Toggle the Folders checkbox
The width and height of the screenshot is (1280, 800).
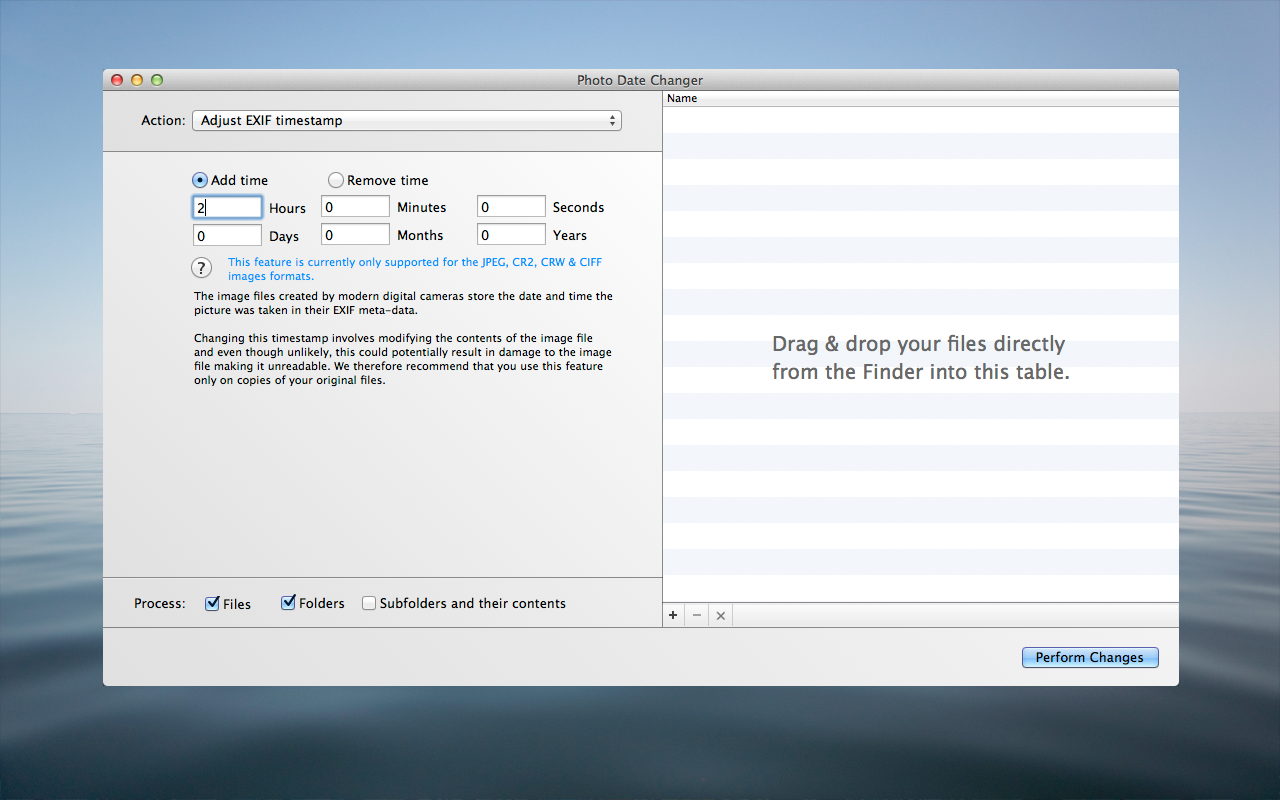[288, 603]
